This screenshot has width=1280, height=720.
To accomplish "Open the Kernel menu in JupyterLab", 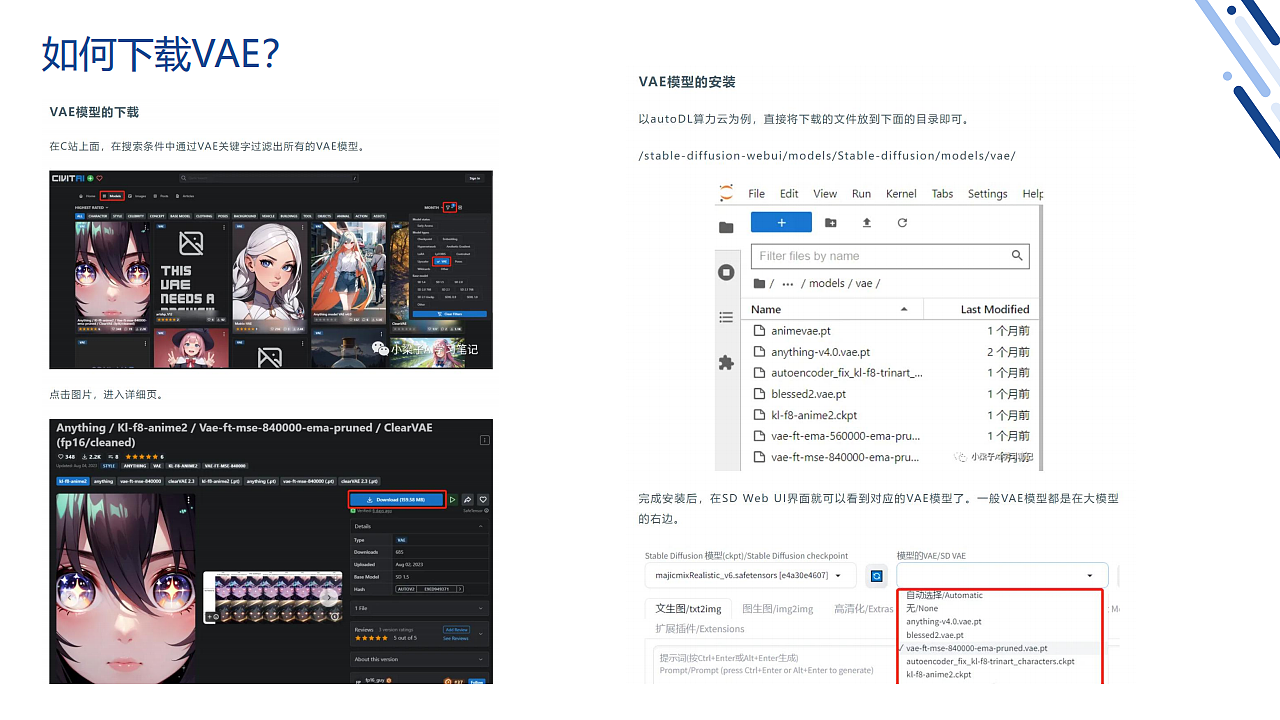I will (x=901, y=194).
